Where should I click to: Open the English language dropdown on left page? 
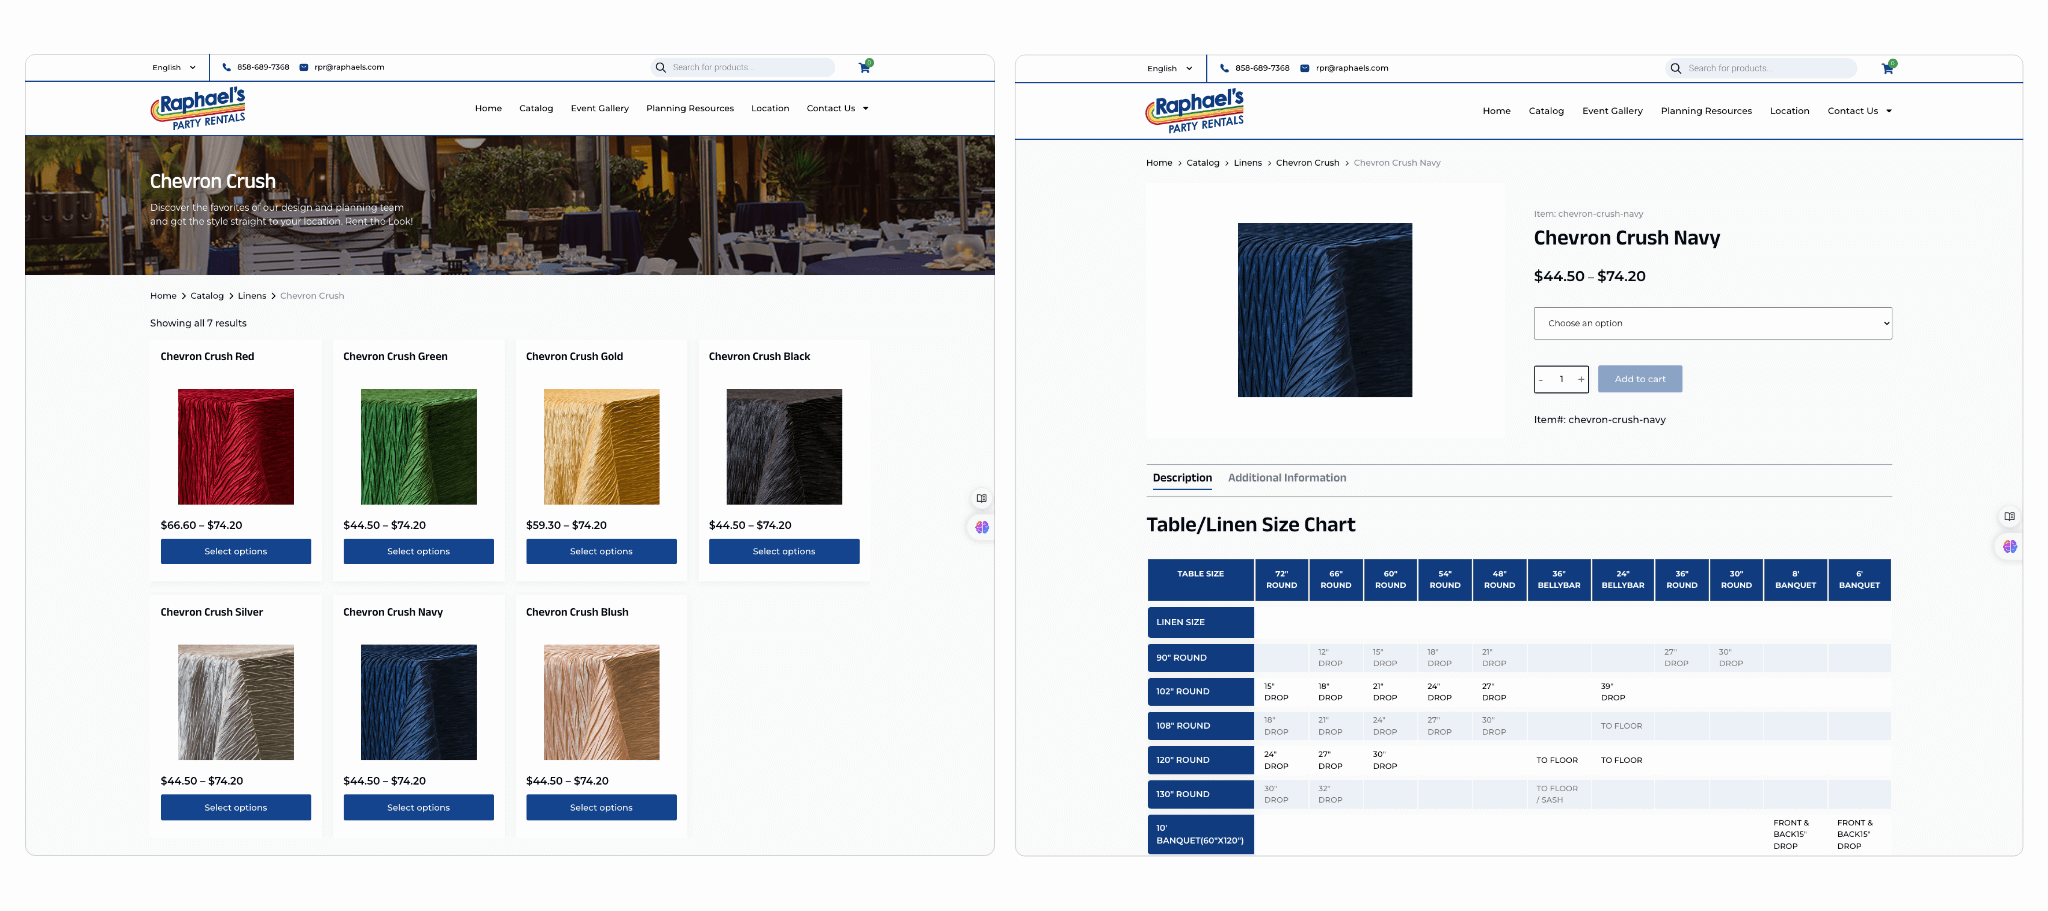tap(174, 67)
